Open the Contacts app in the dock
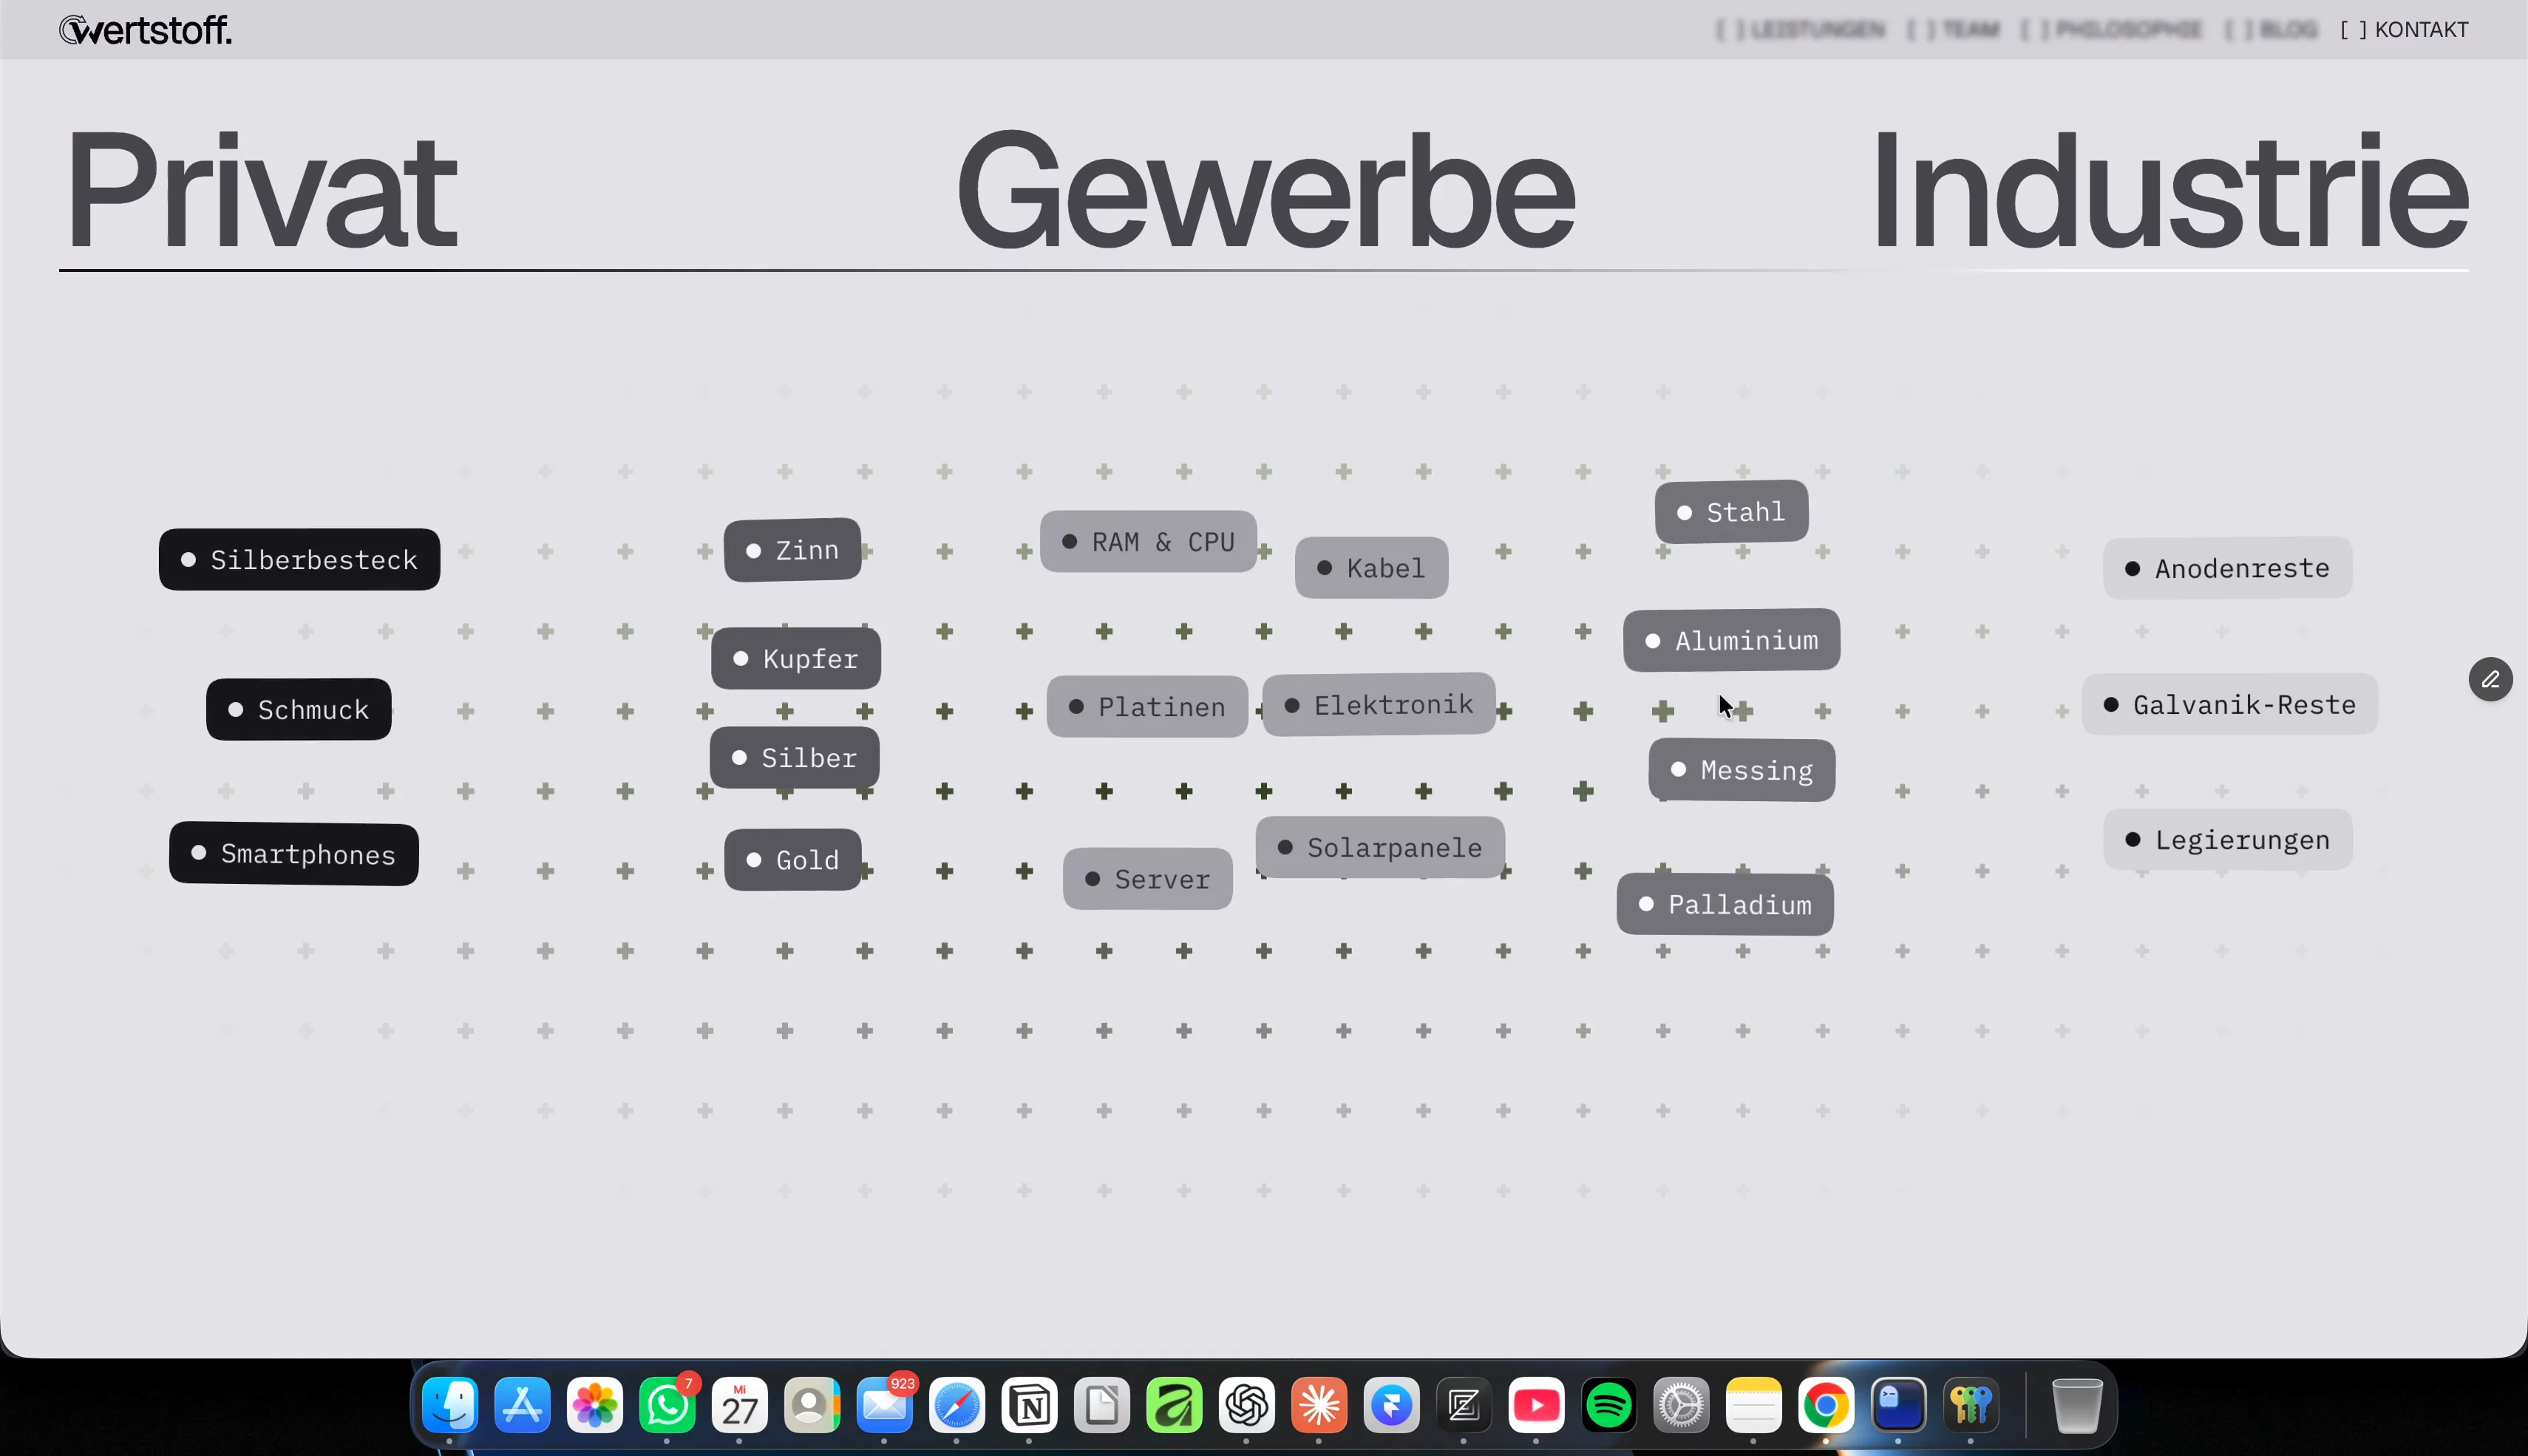2528x1456 pixels. [812, 1405]
